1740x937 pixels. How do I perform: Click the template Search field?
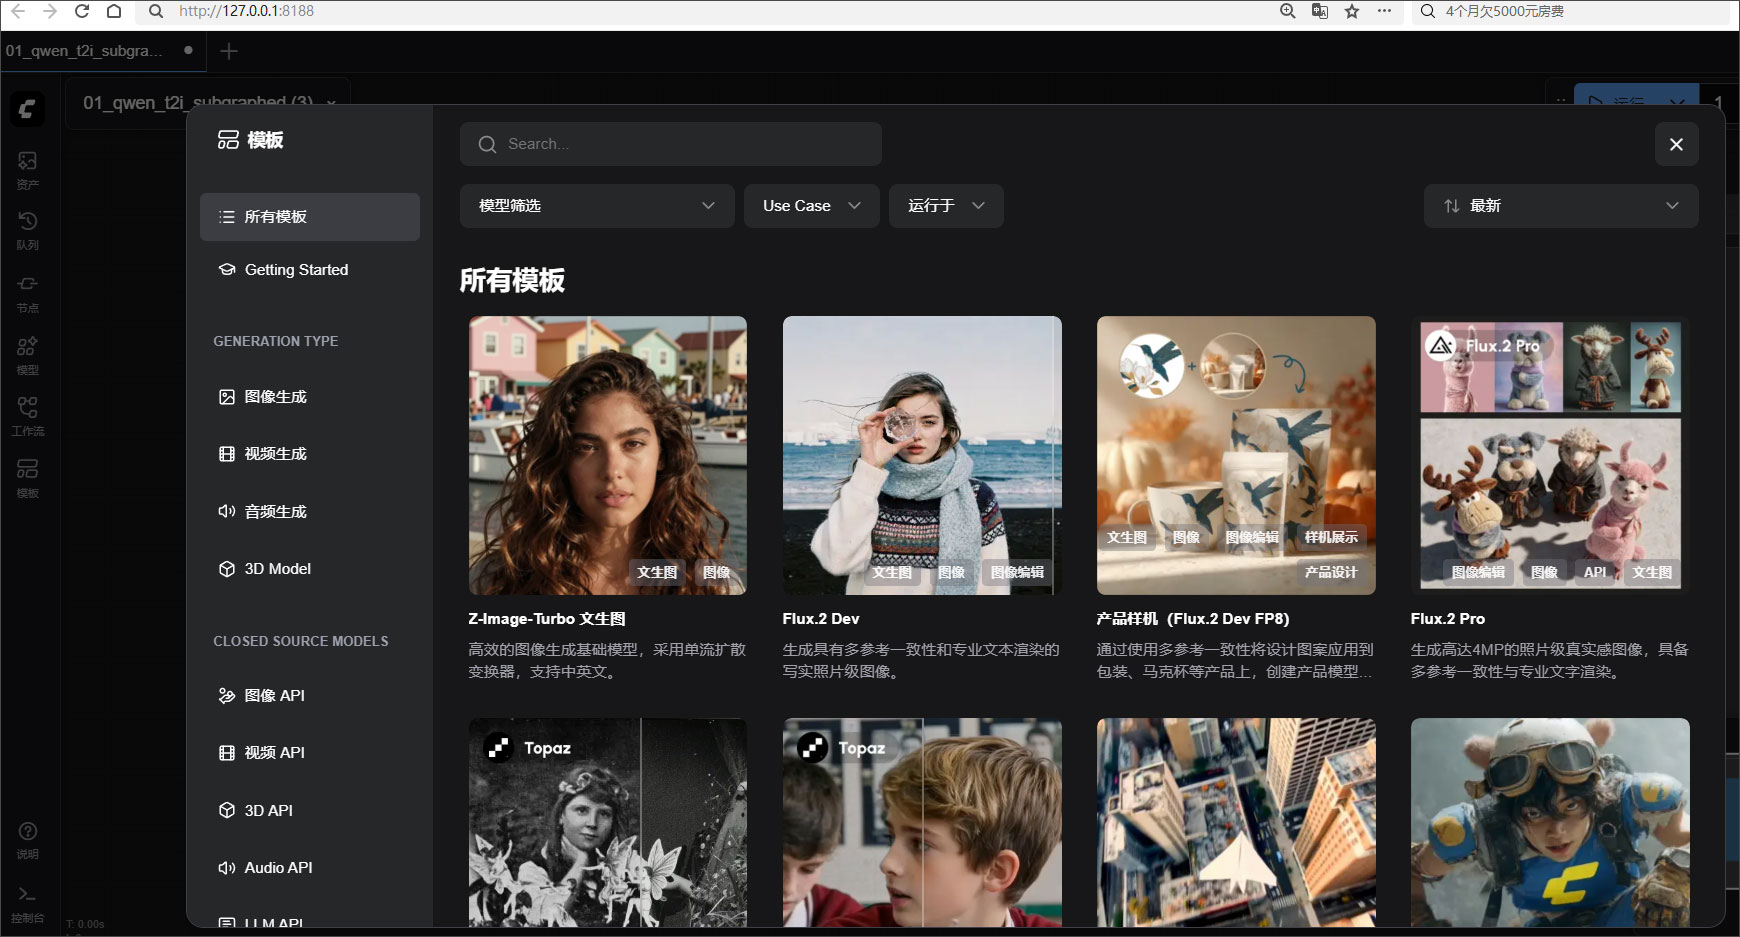(x=671, y=144)
